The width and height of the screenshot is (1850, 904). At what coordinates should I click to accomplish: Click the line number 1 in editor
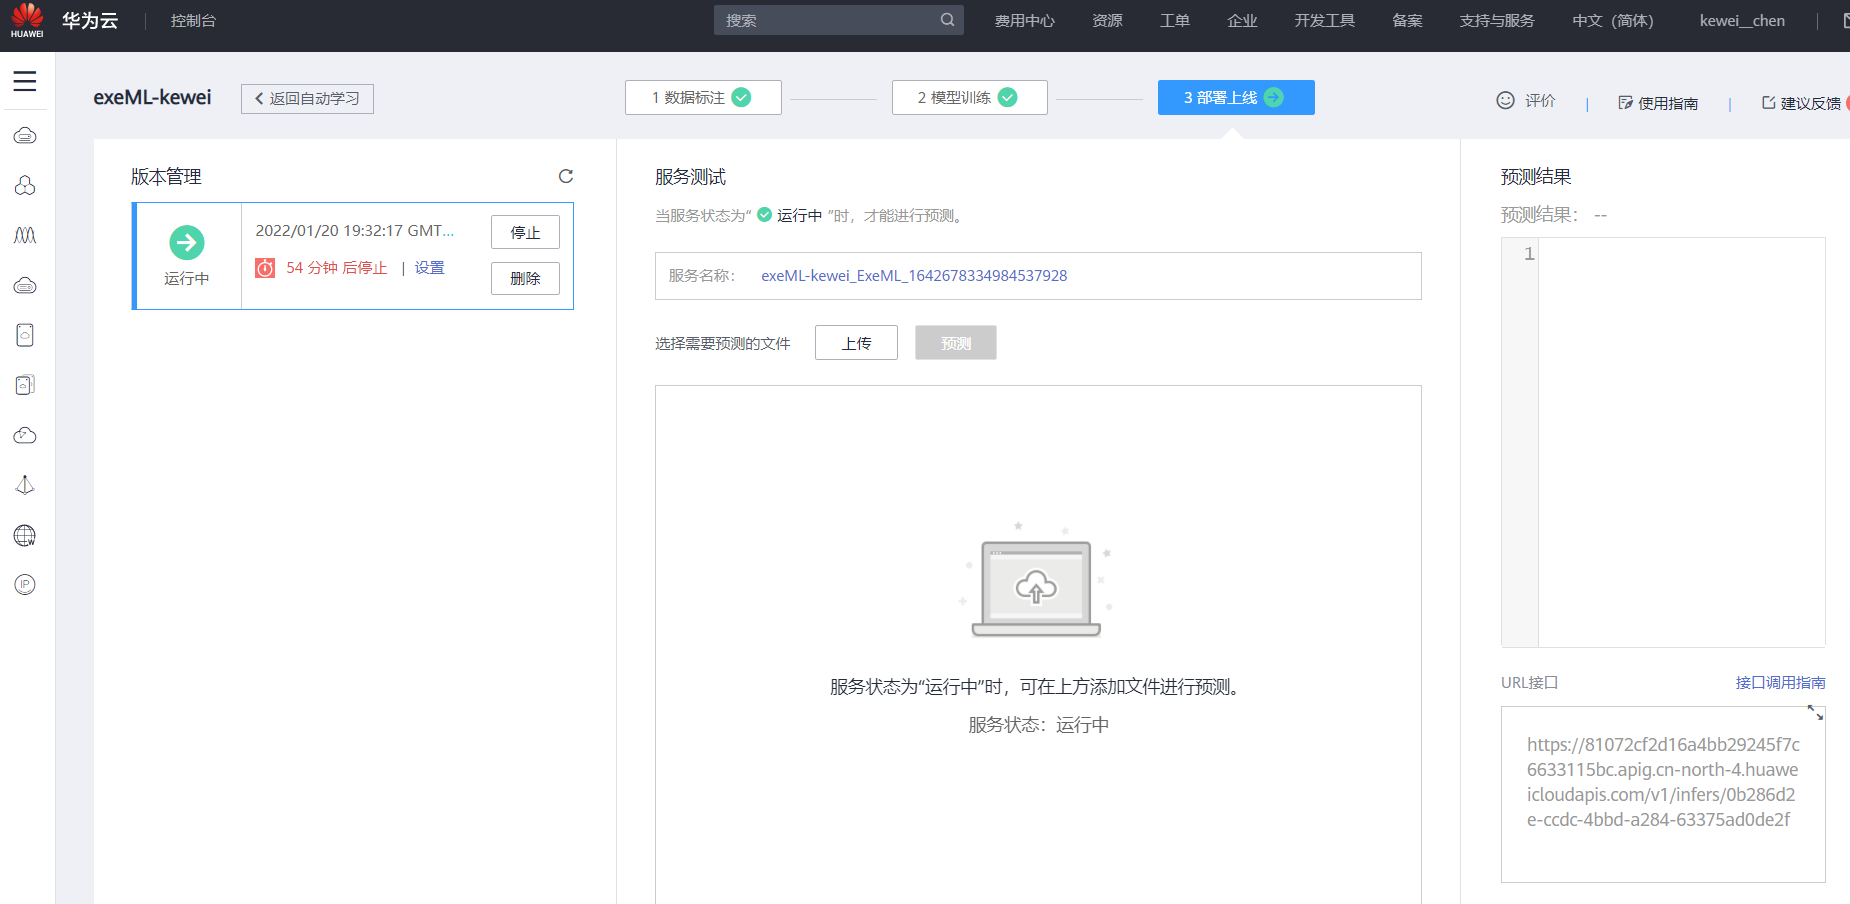click(1529, 254)
